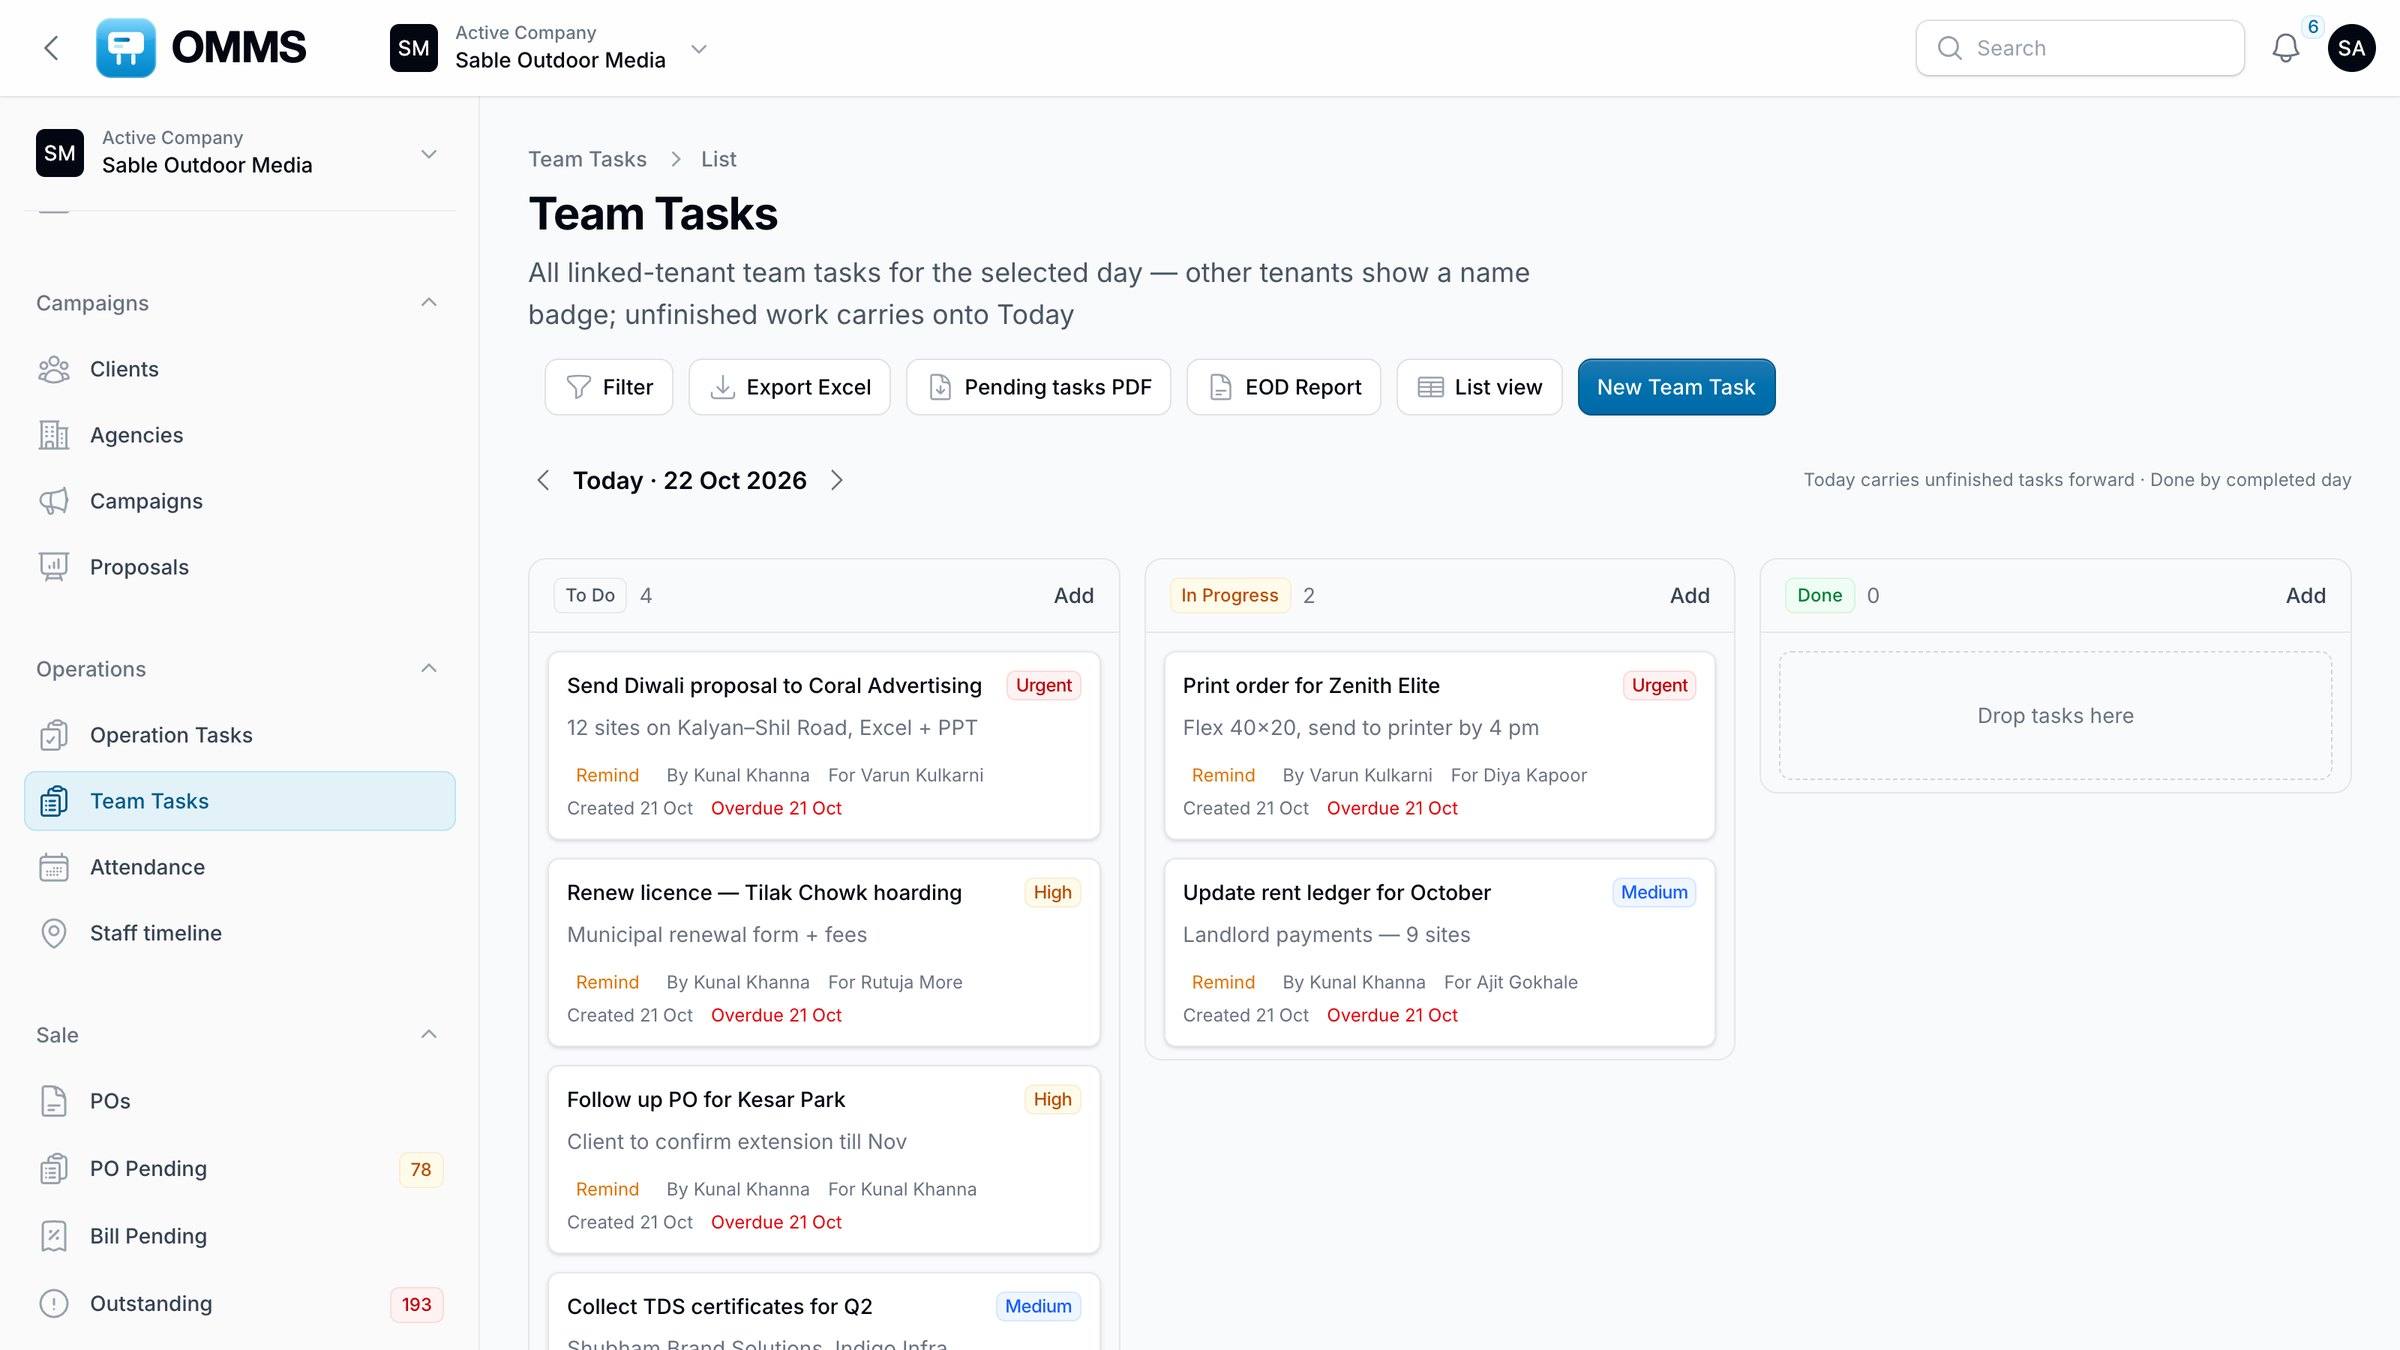2400x1350 pixels.
Task: Open Active Company dropdown in top bar
Action: pyautogui.click(x=550, y=48)
